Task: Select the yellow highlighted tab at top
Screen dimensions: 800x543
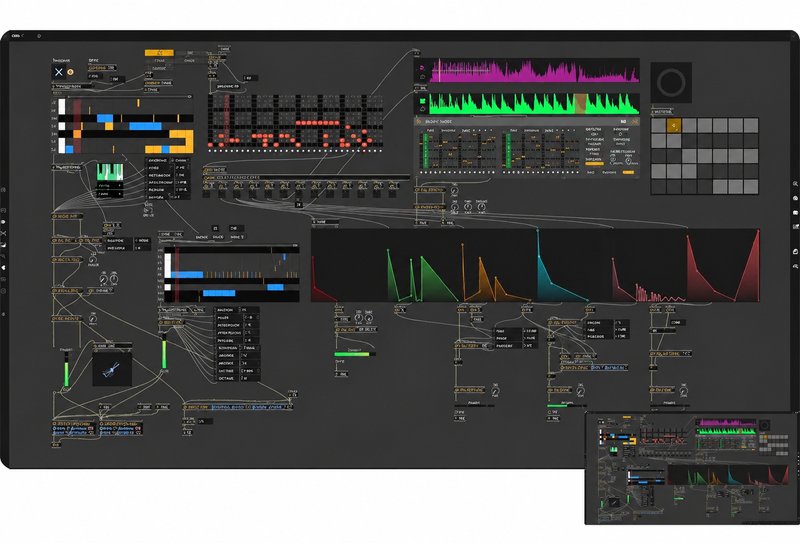Action: pos(159,53)
